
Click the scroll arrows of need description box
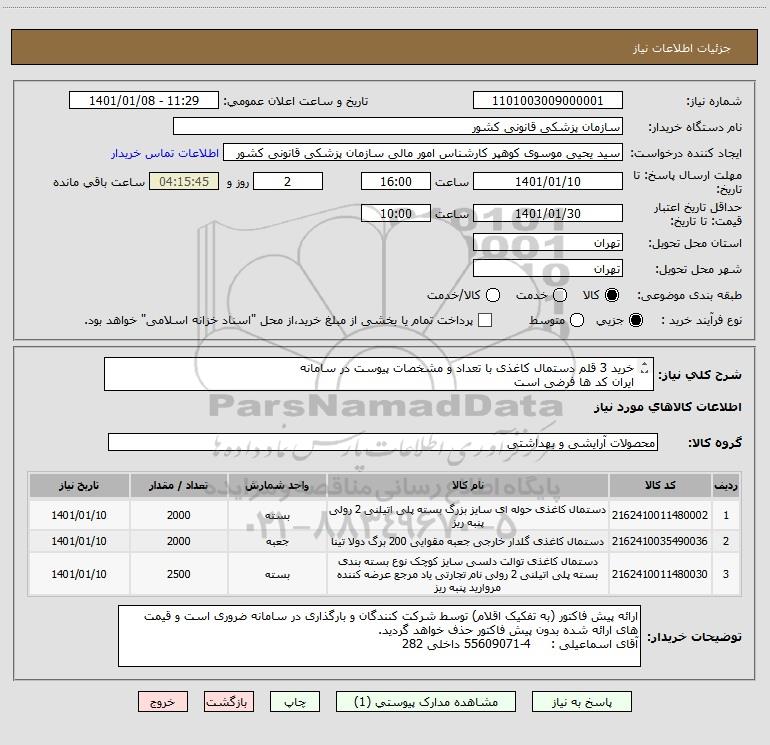pyautogui.click(x=645, y=368)
